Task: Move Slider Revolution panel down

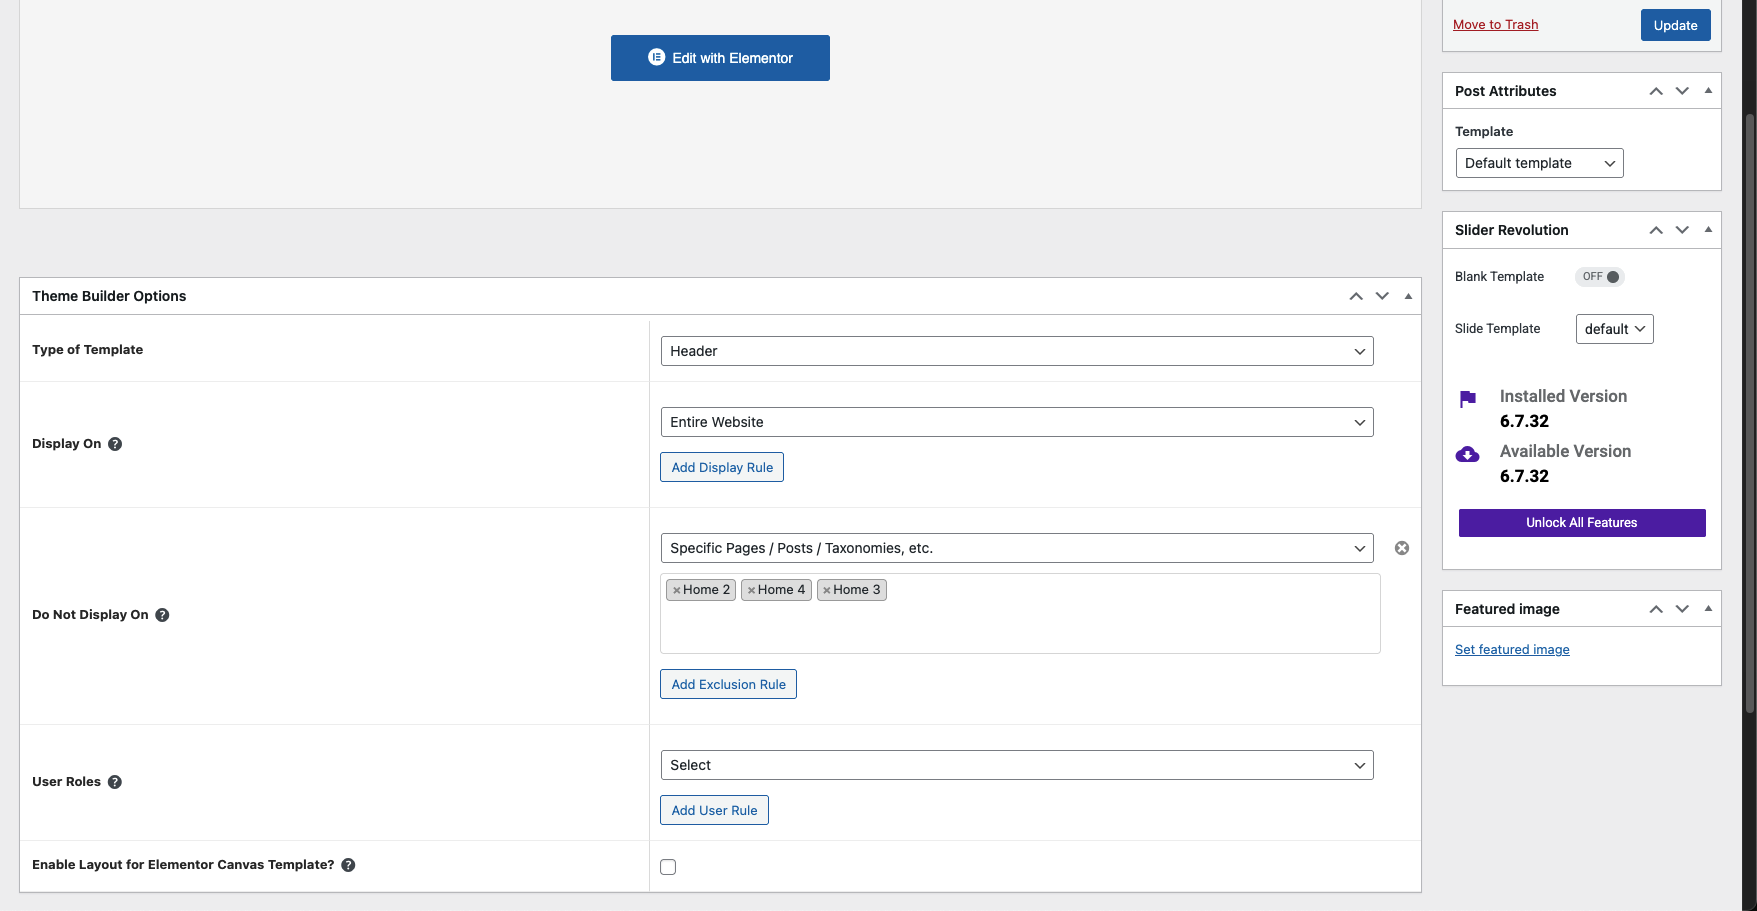Action: point(1682,230)
